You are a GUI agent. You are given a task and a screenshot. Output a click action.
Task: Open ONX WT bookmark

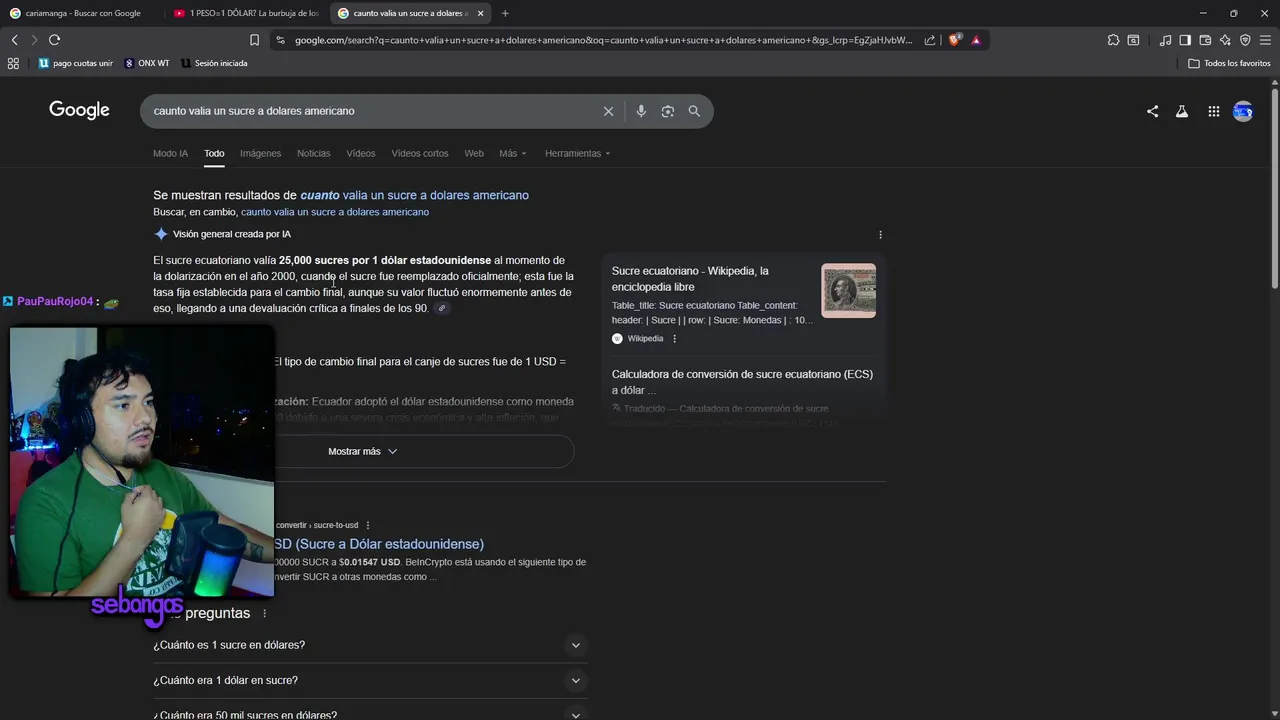pyautogui.click(x=147, y=63)
